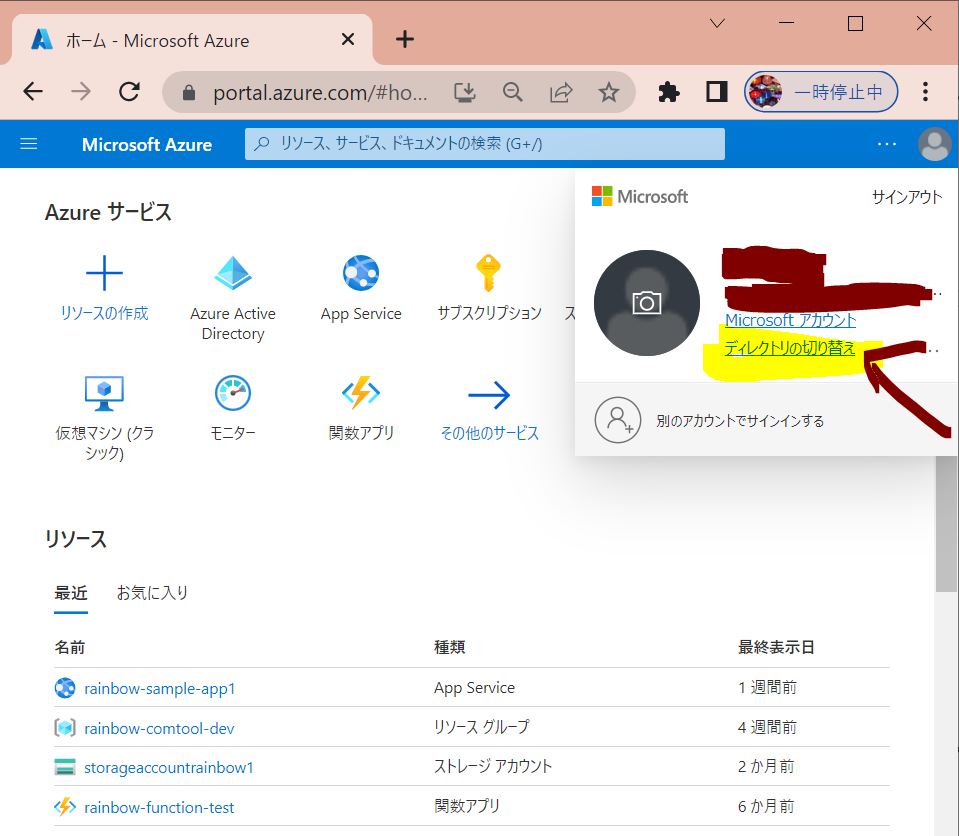Click the account avatar in header
This screenshot has height=836, width=959.
coord(935,144)
